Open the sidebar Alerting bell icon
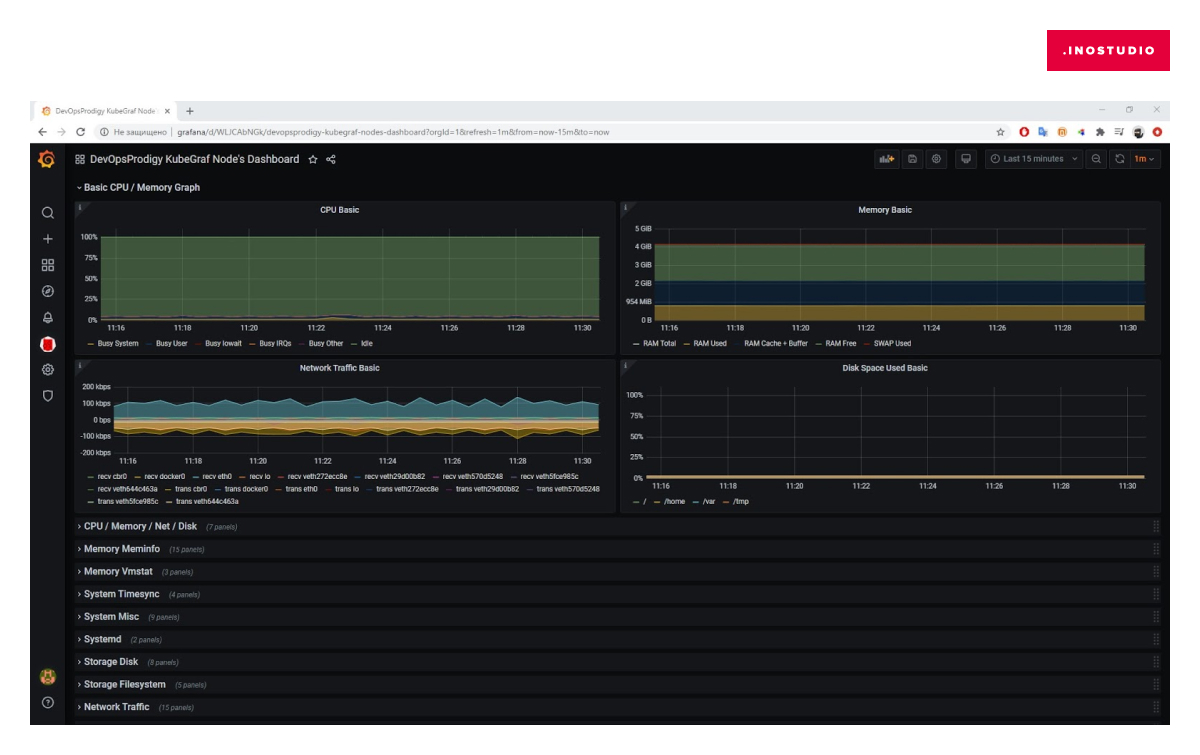 pyautogui.click(x=47, y=317)
